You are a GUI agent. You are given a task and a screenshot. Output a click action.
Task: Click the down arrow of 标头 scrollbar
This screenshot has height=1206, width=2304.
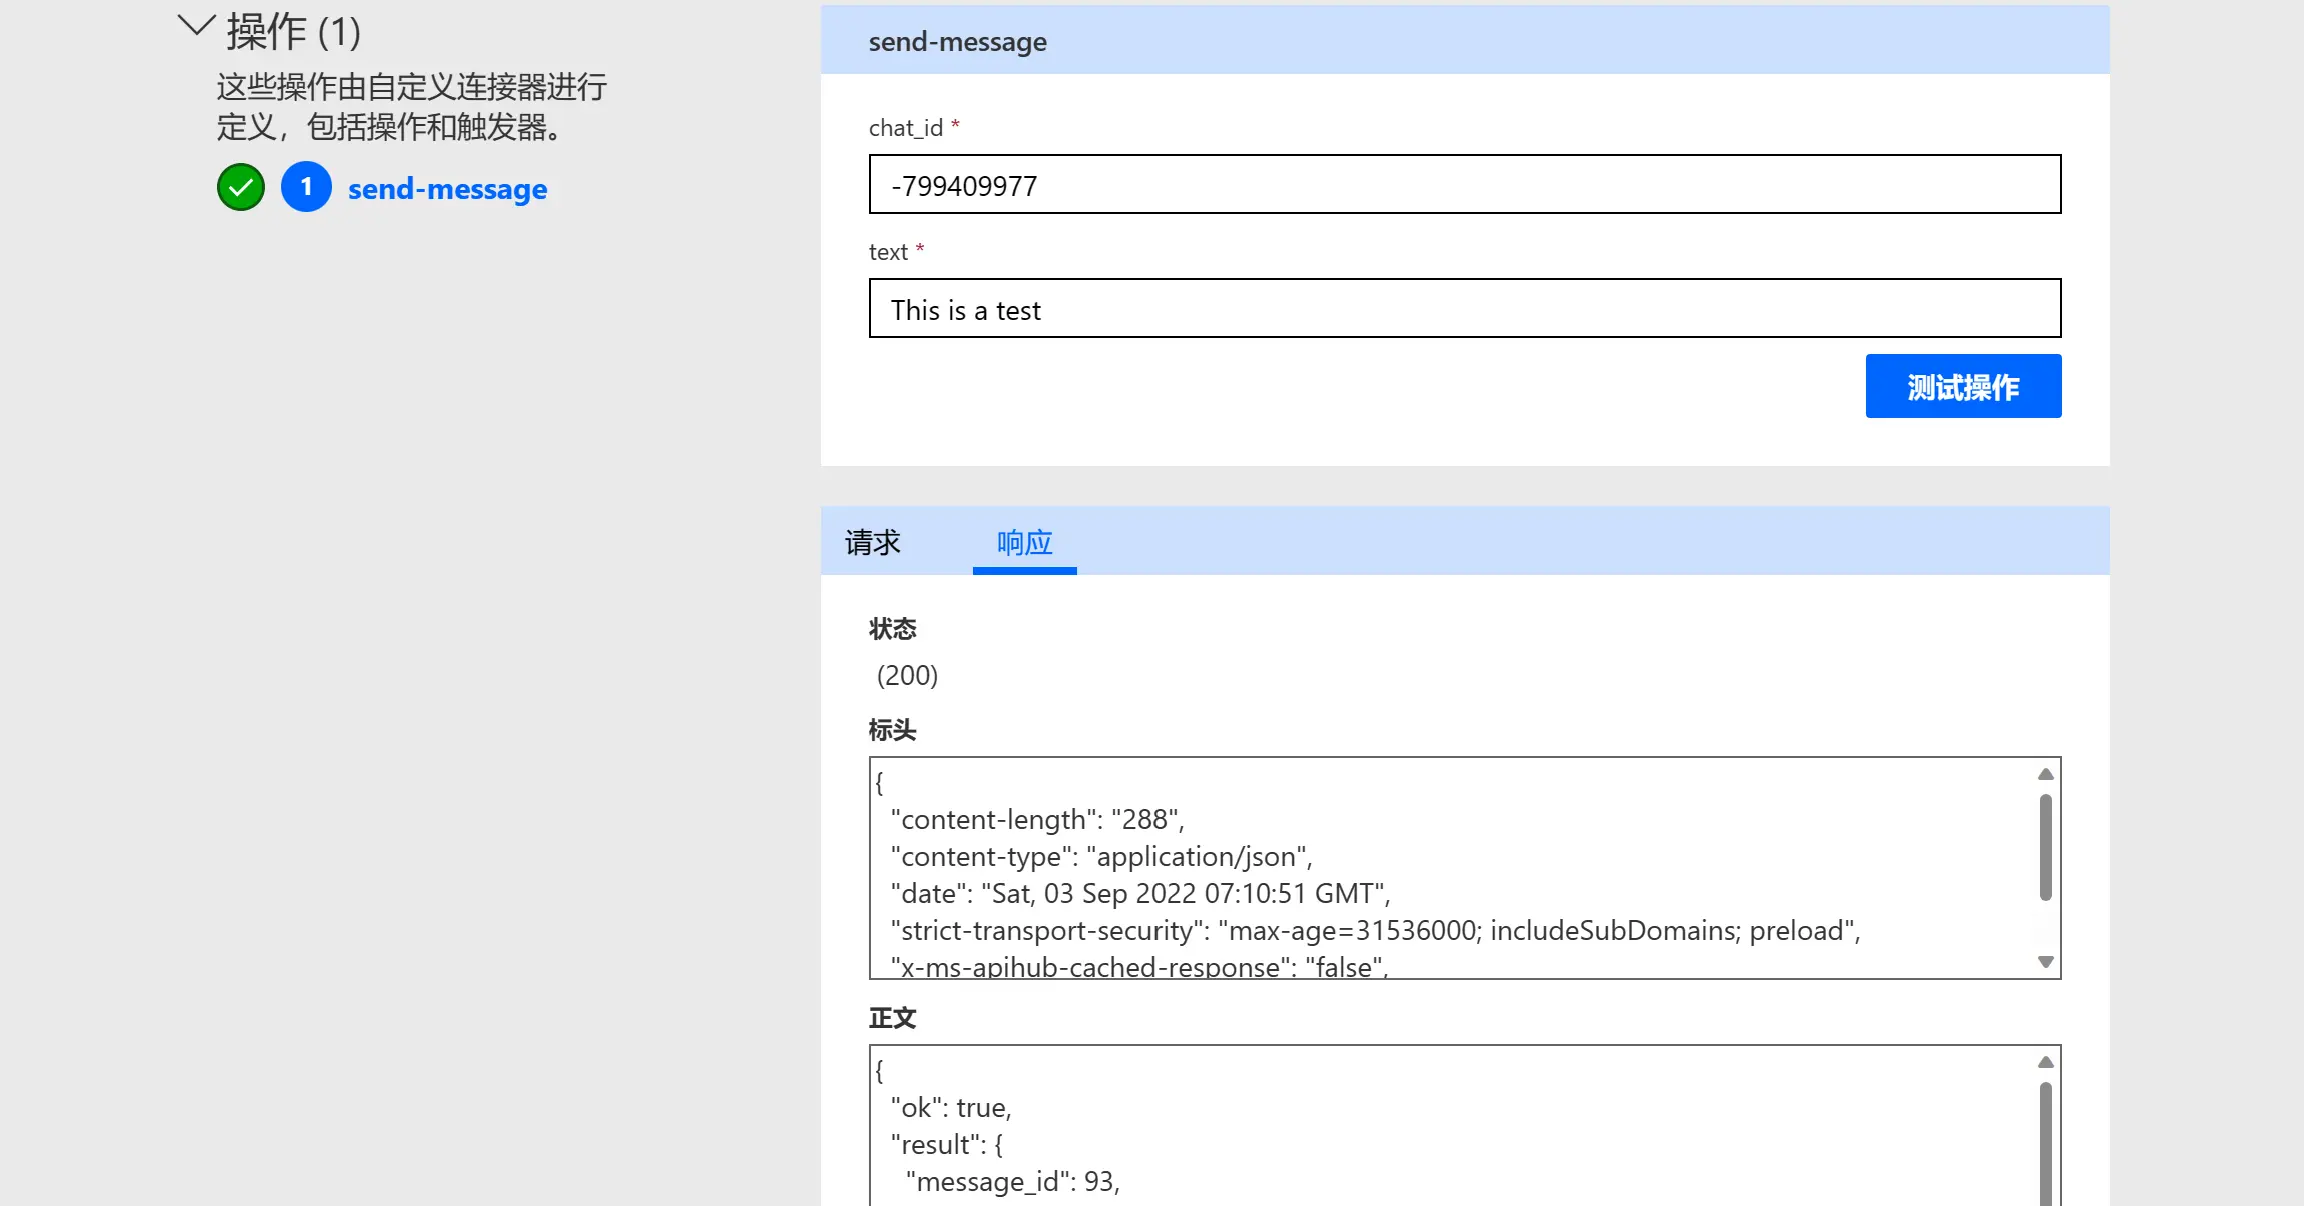point(2045,962)
